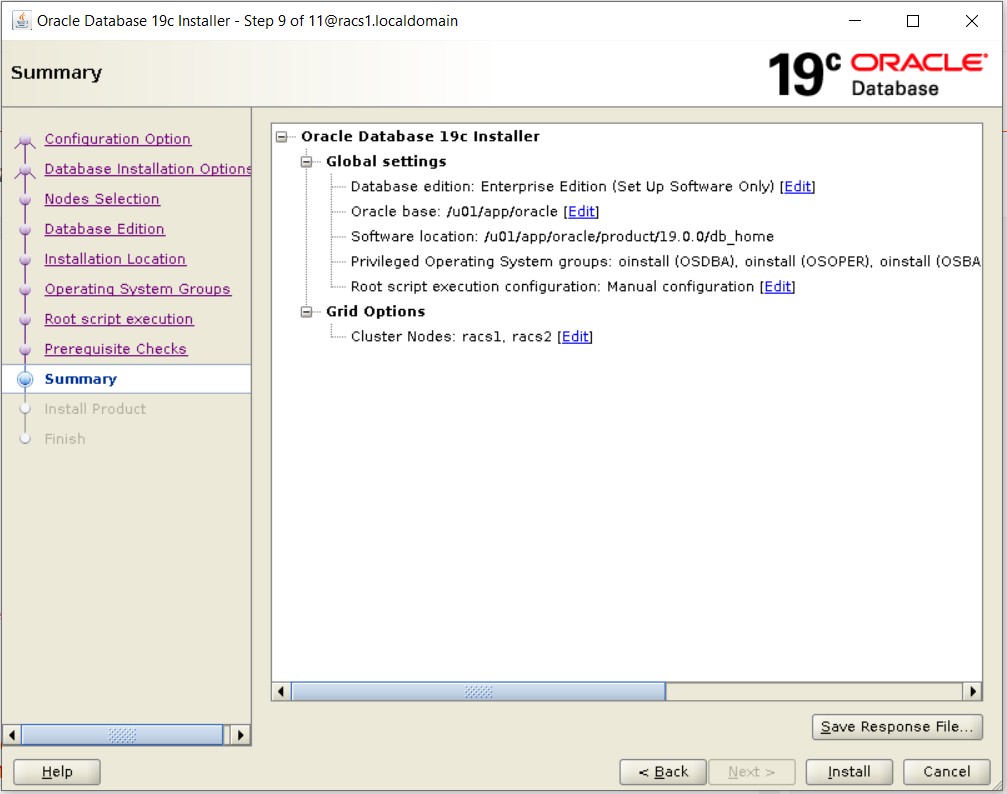The width and height of the screenshot is (1007, 794).
Task: Click the Configuration Option step marker icon
Action: (x=25, y=140)
